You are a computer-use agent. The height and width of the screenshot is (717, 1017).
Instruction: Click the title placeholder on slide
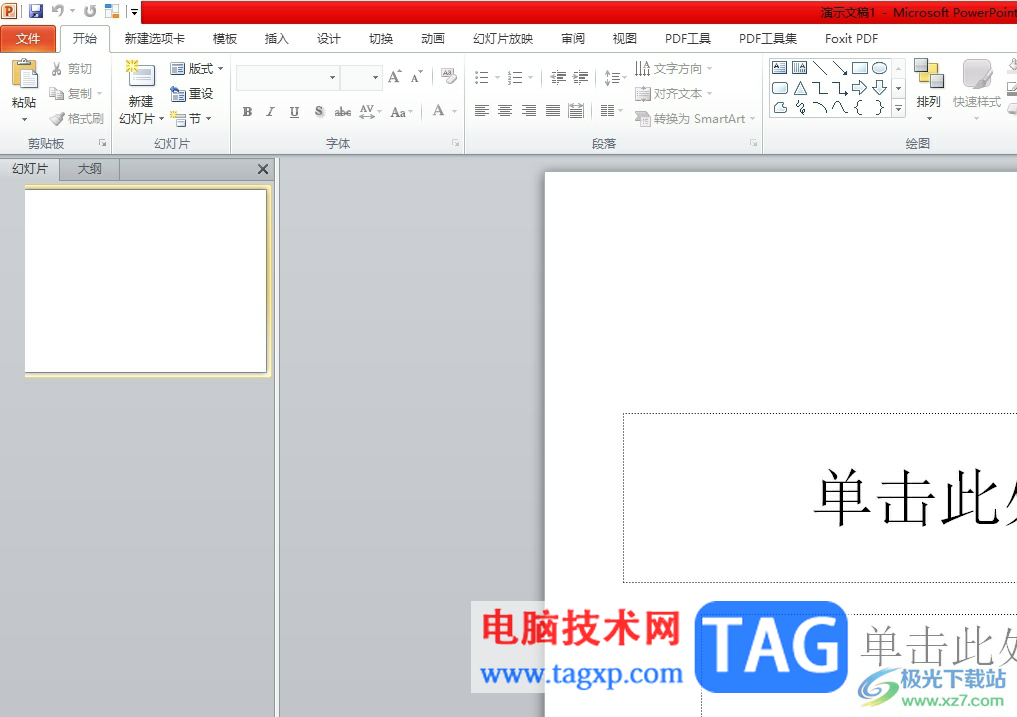coord(820,498)
